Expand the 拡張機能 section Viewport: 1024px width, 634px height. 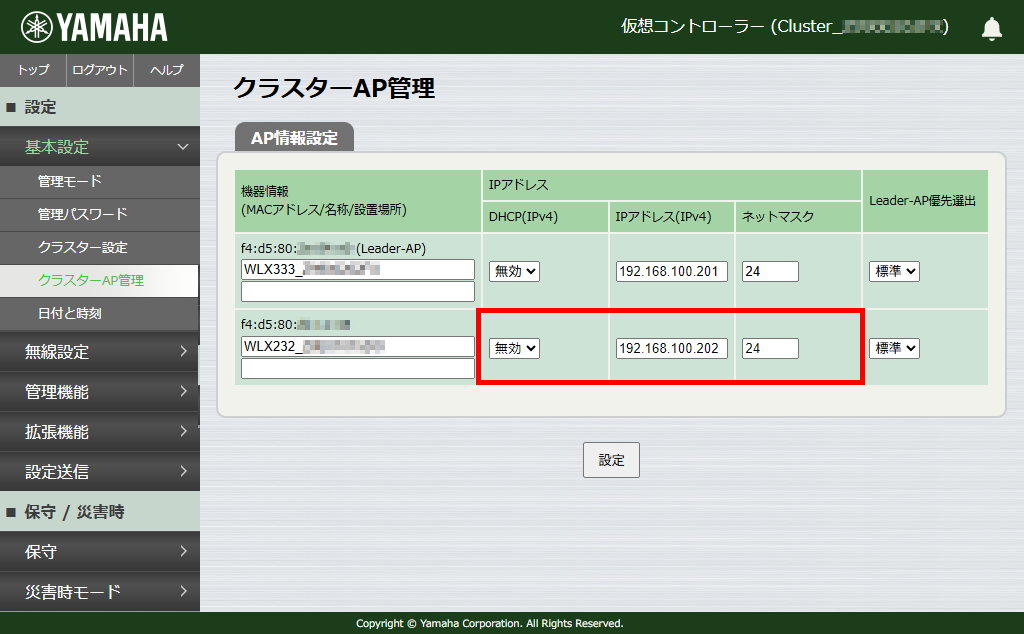[100, 432]
